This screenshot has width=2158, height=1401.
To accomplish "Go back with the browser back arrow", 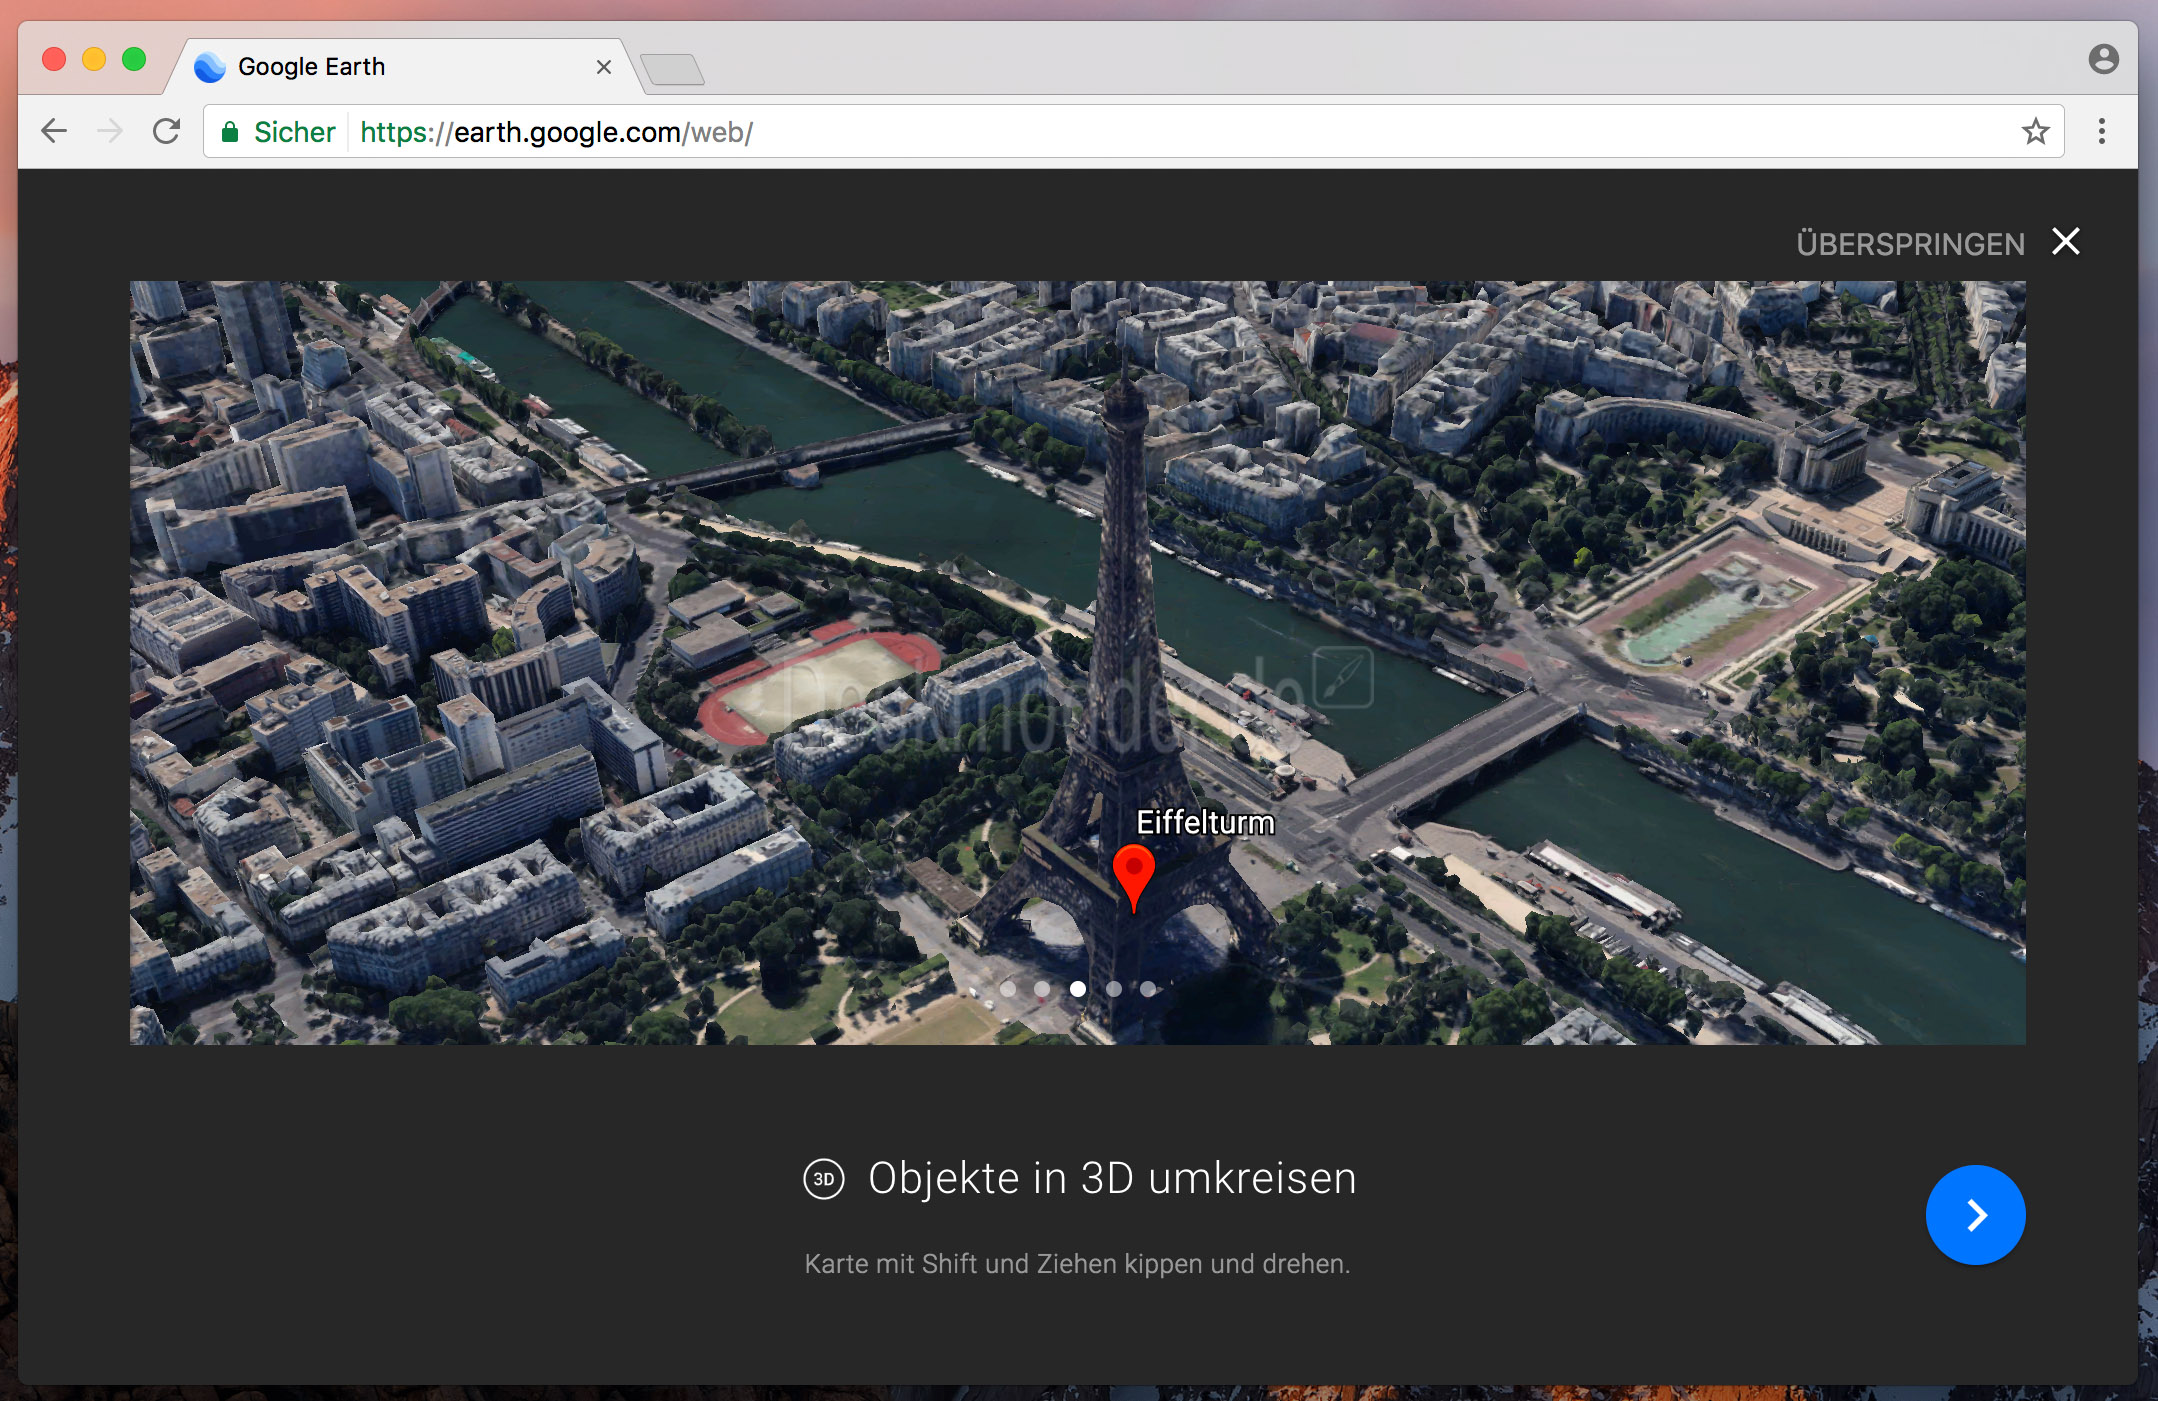I will pos(54,131).
